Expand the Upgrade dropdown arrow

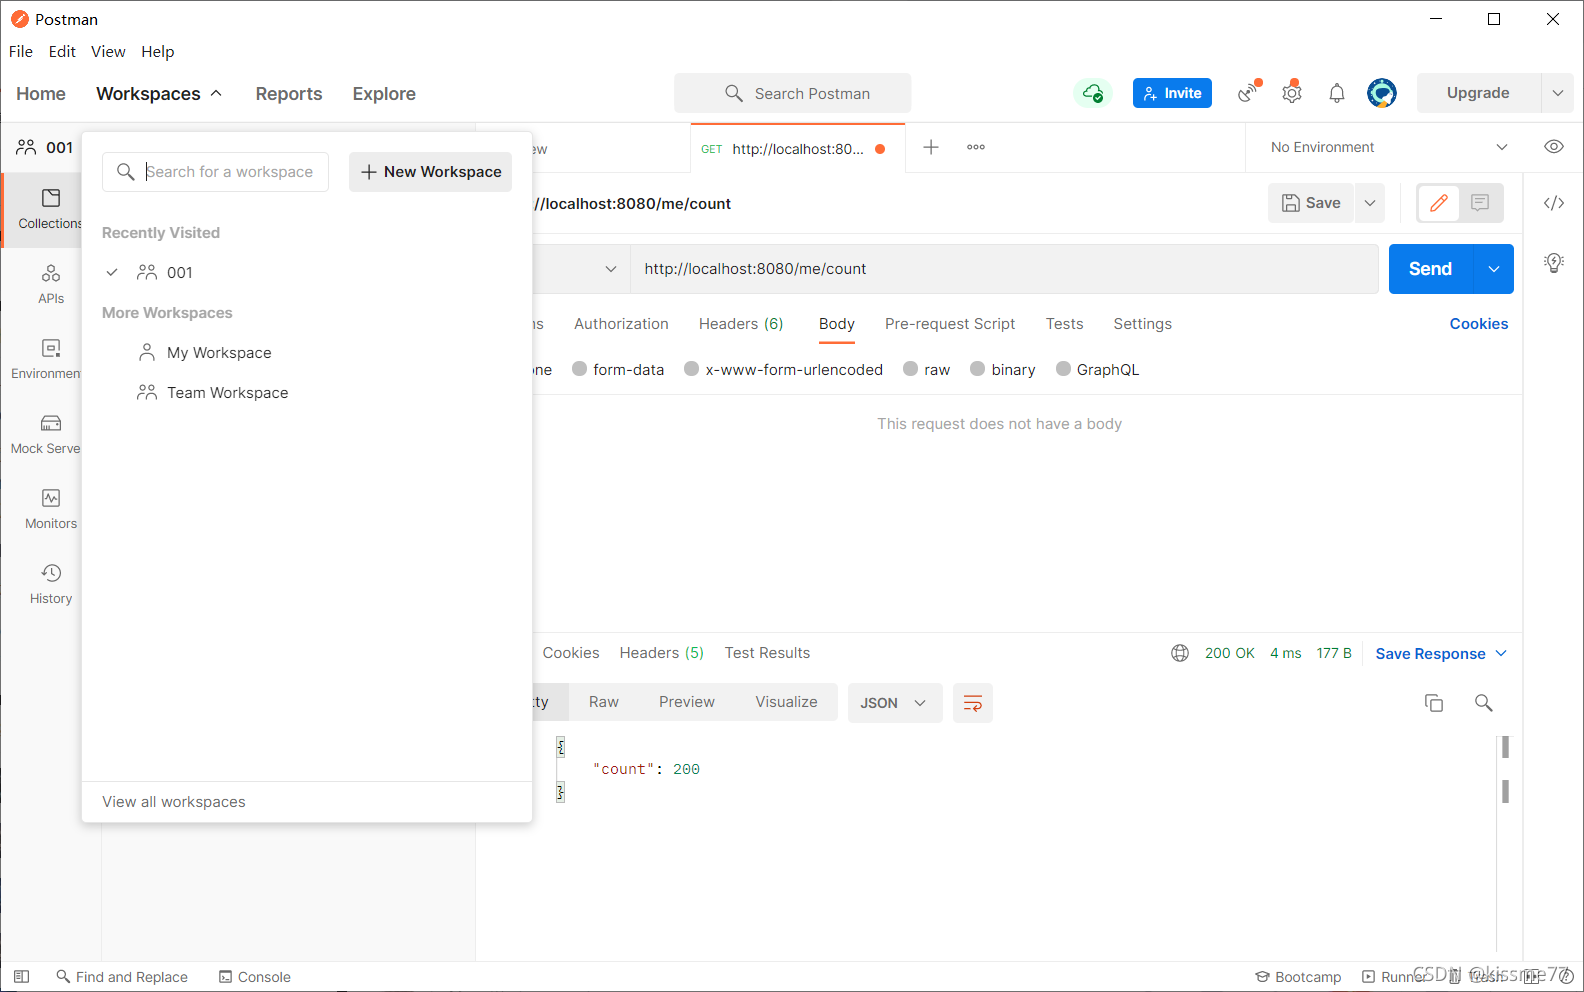click(1557, 93)
